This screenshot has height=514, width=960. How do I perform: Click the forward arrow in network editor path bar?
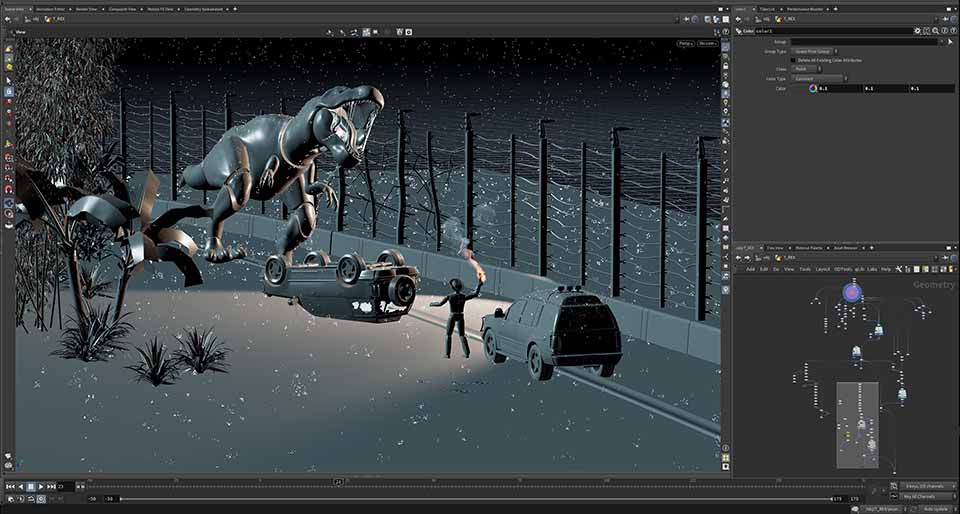click(x=749, y=258)
